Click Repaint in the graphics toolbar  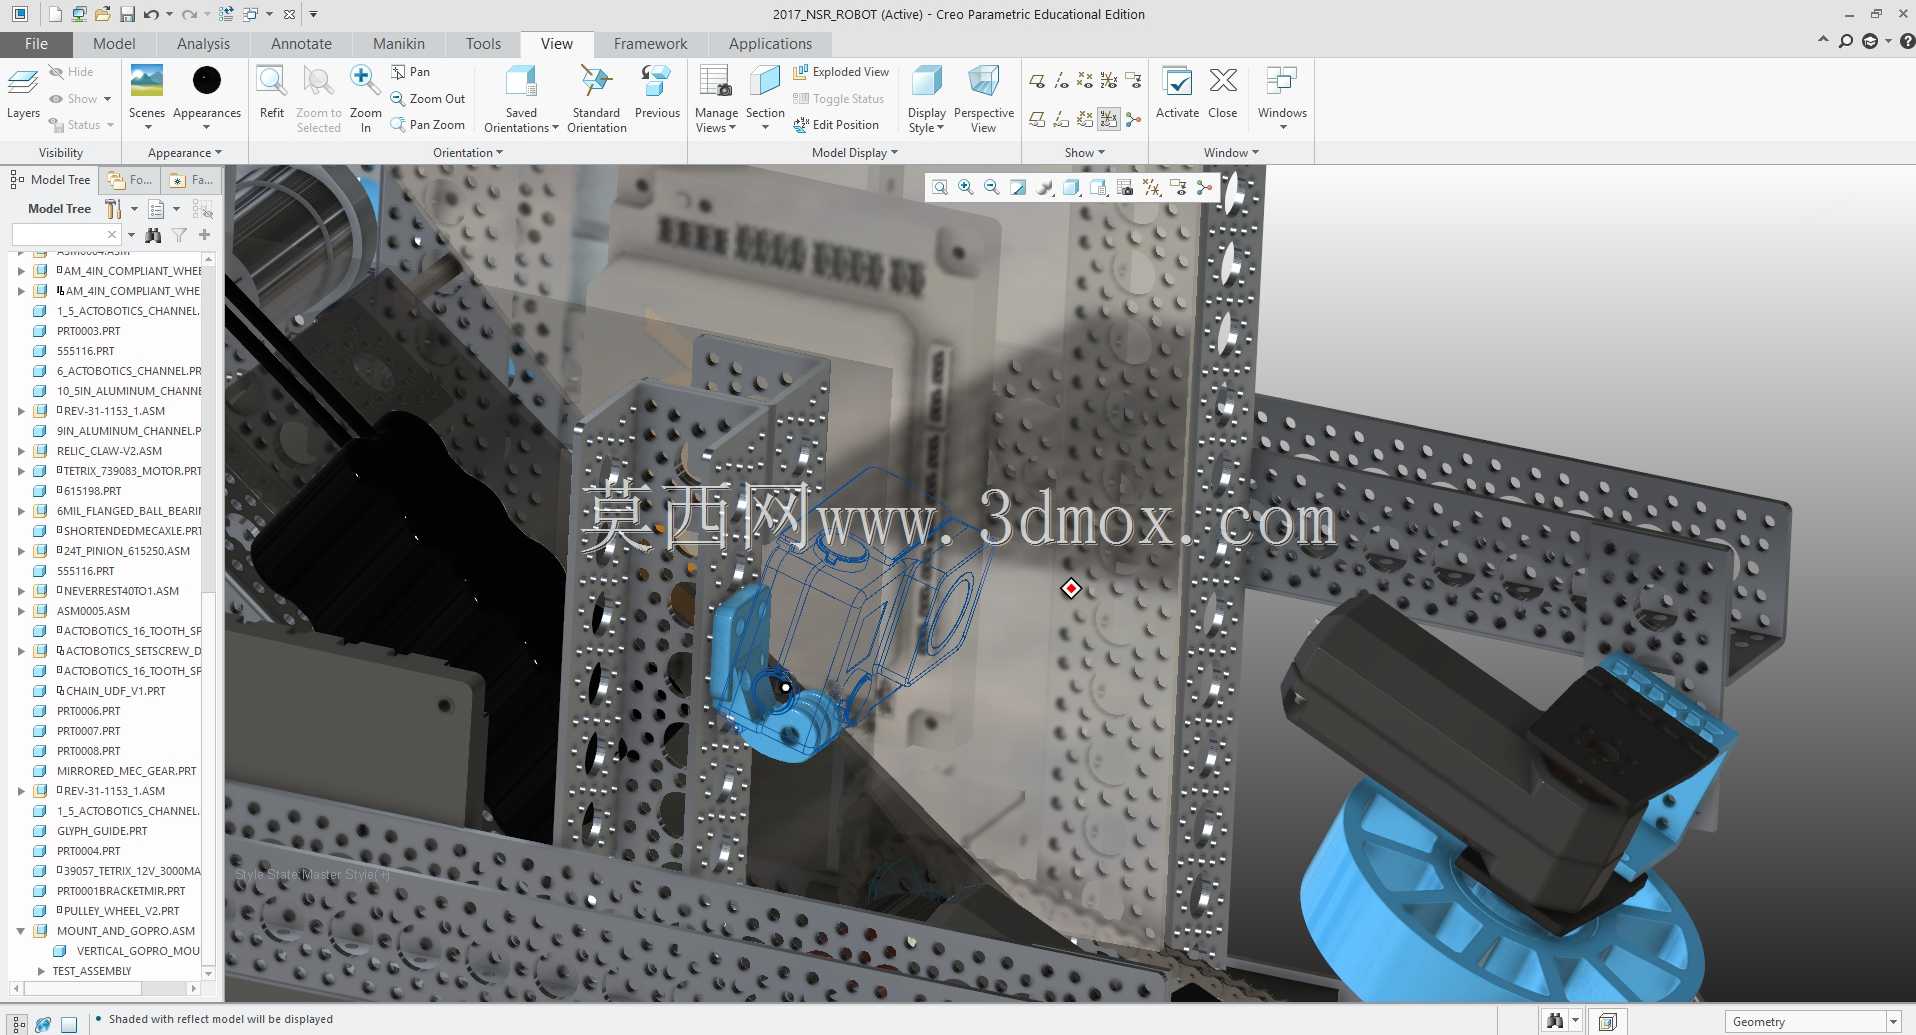(x=1018, y=187)
